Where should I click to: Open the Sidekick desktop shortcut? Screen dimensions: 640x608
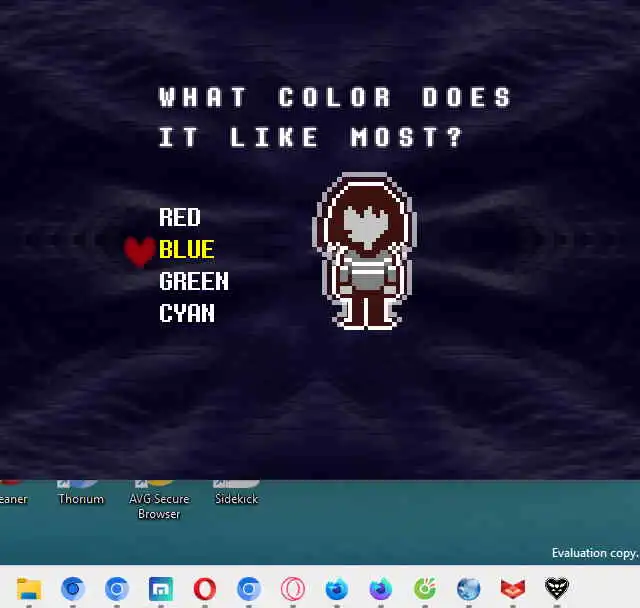click(x=236, y=493)
